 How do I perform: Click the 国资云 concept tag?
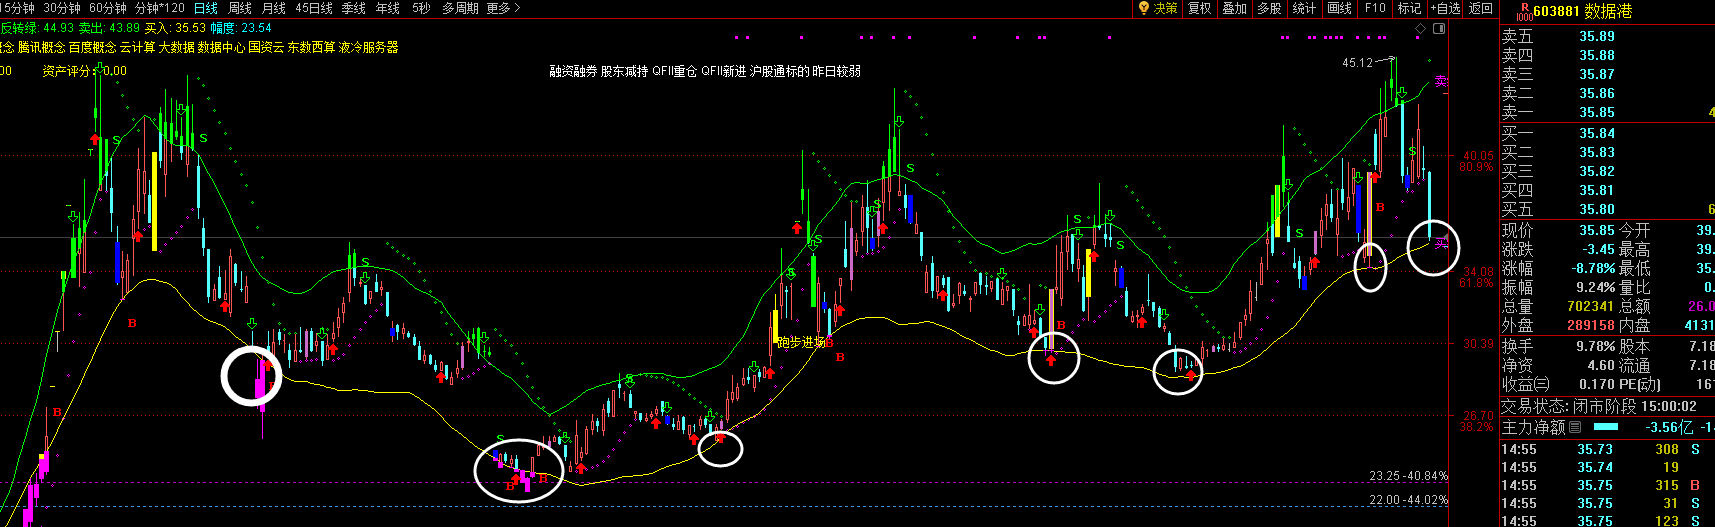click(266, 47)
